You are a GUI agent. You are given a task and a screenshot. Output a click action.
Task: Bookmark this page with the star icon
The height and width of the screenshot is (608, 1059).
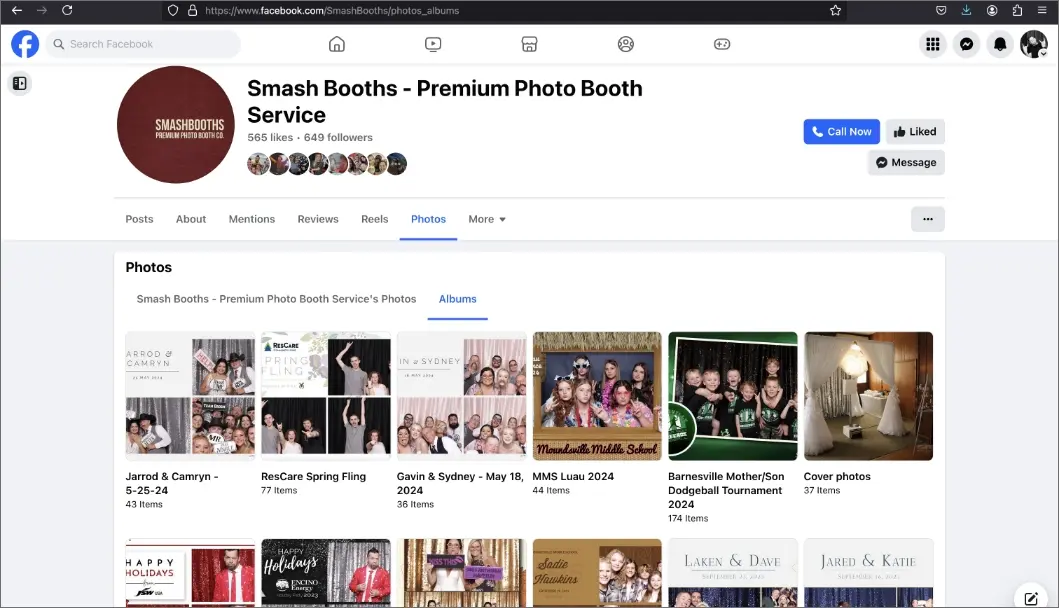835,10
